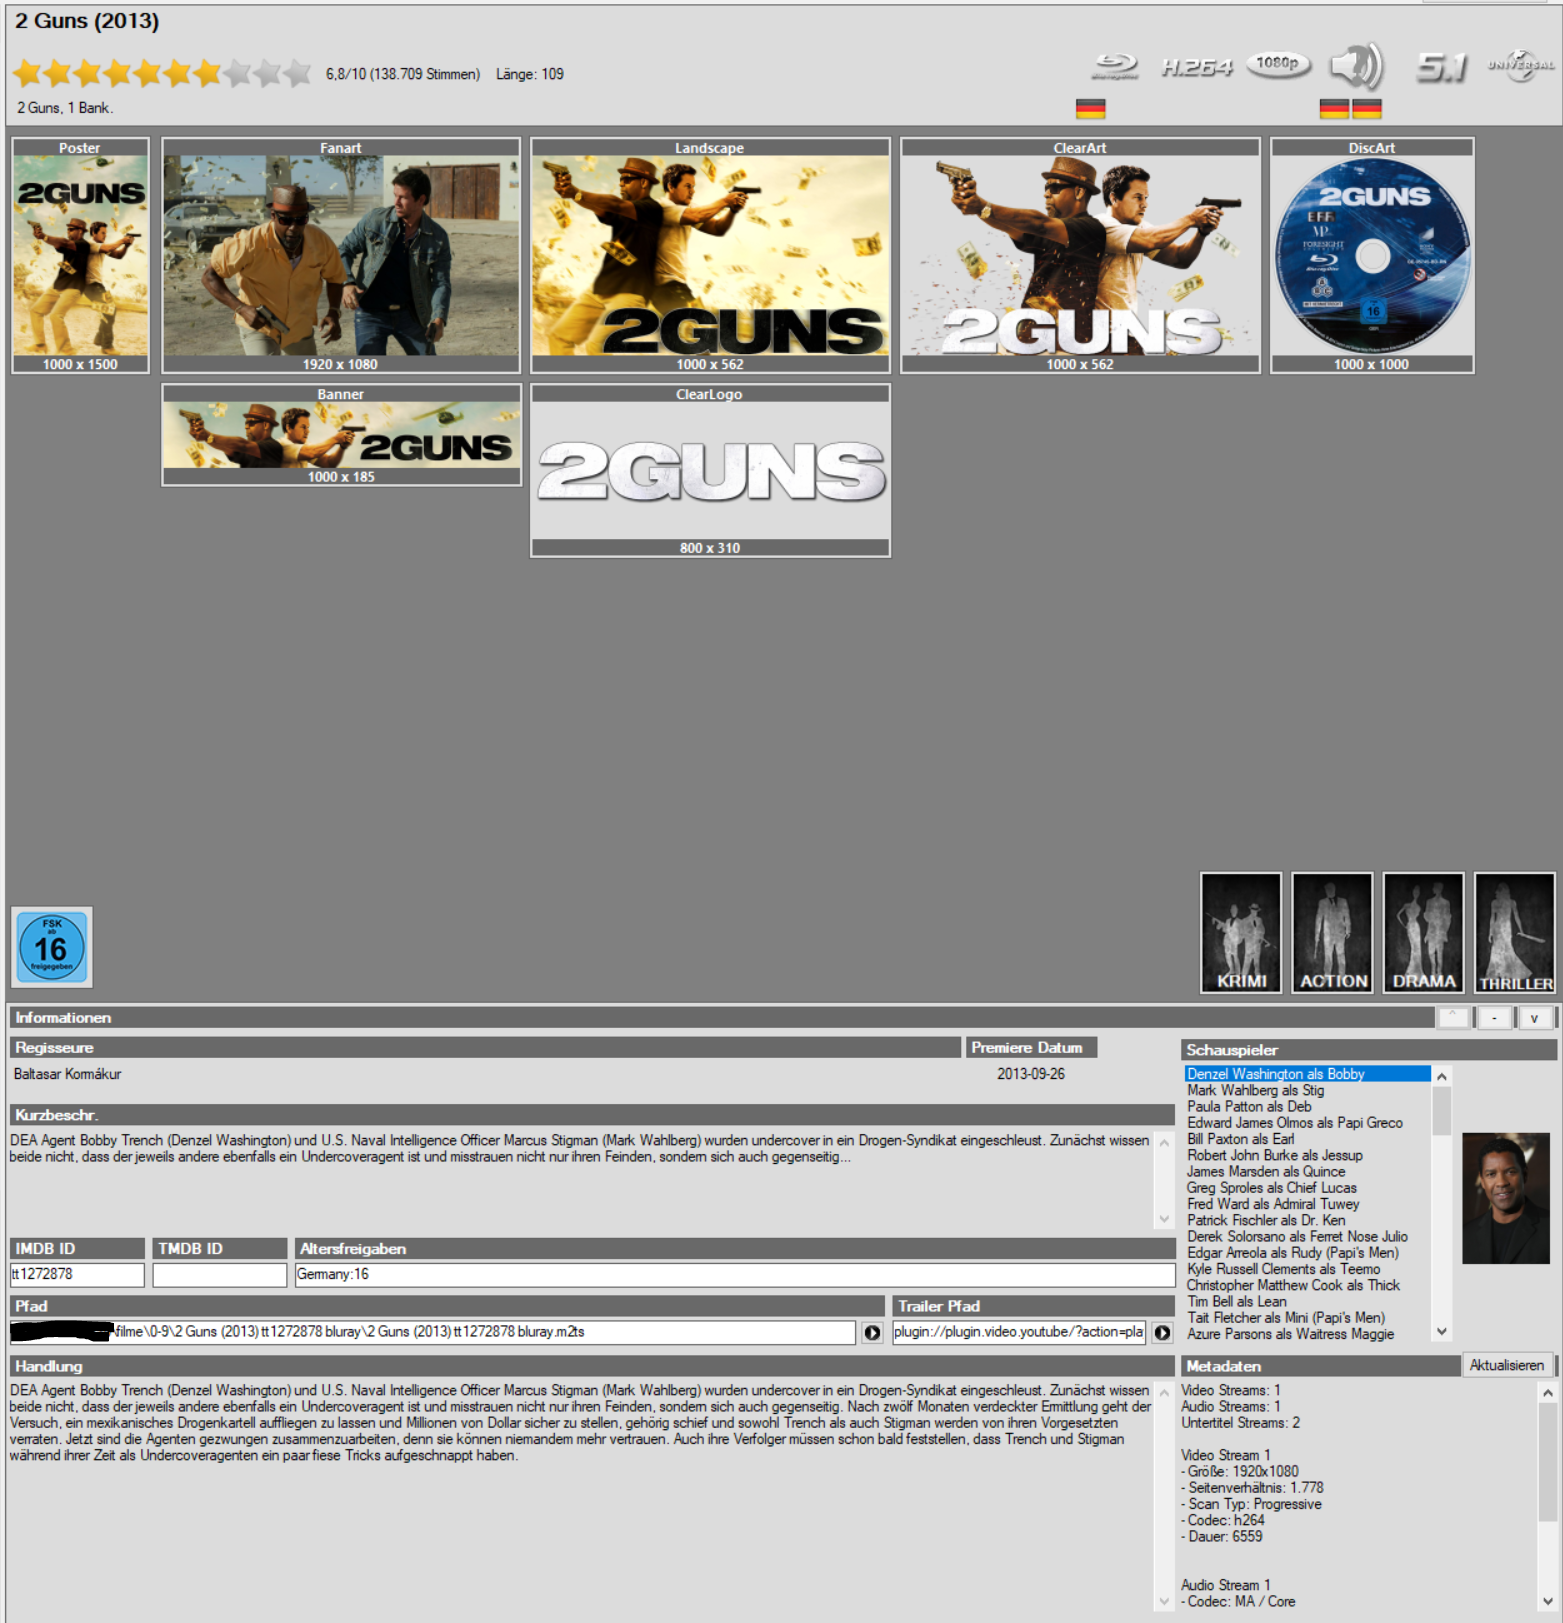
Task: Open the ClearLogo image thumbnail
Action: 710,470
